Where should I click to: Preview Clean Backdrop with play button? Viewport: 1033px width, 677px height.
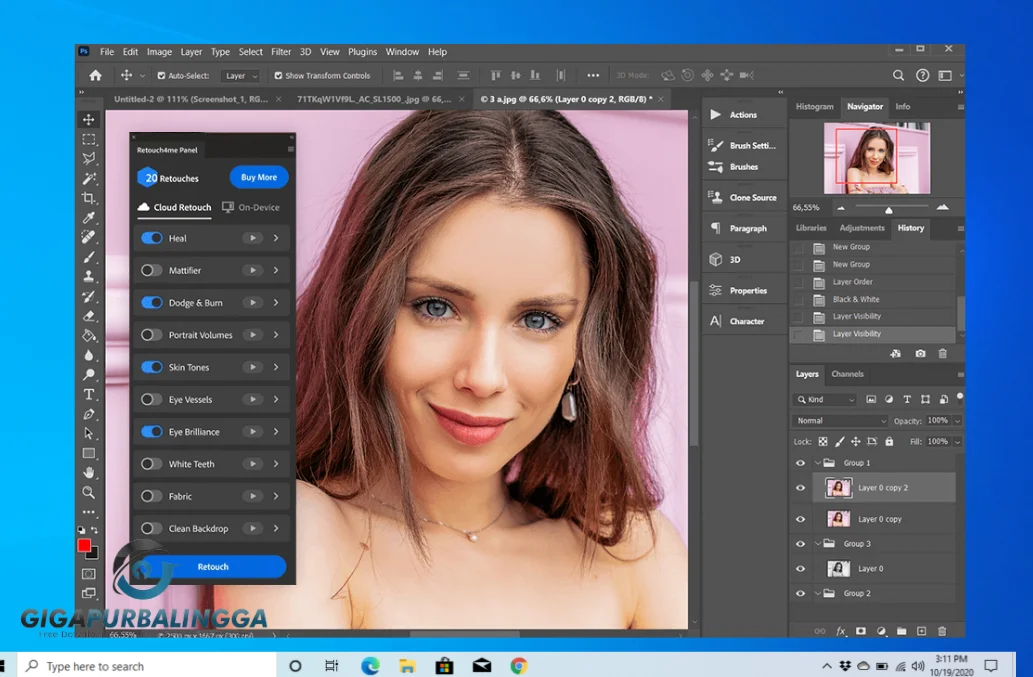pos(252,528)
